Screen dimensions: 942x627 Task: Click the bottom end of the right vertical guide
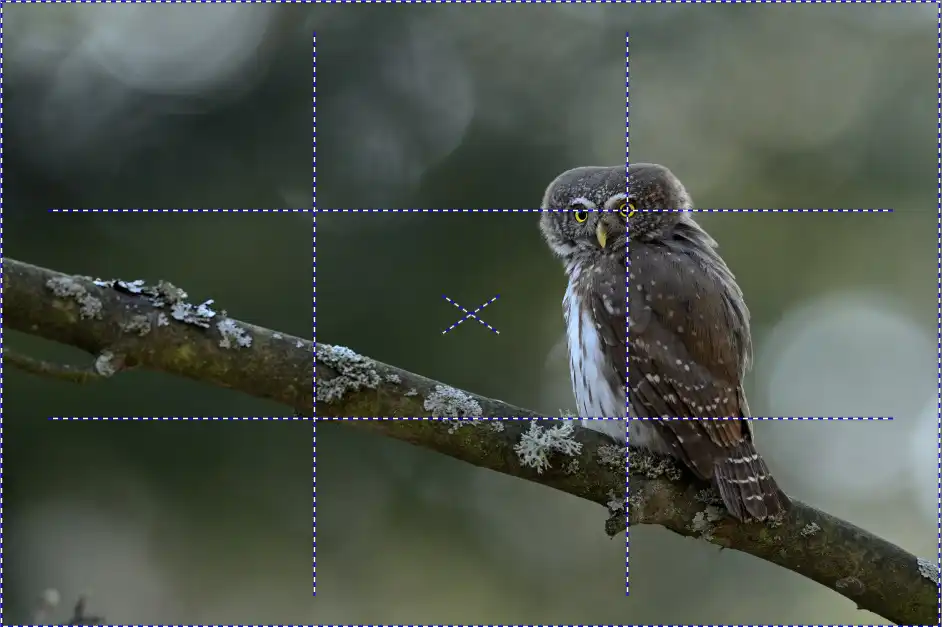[627, 592]
